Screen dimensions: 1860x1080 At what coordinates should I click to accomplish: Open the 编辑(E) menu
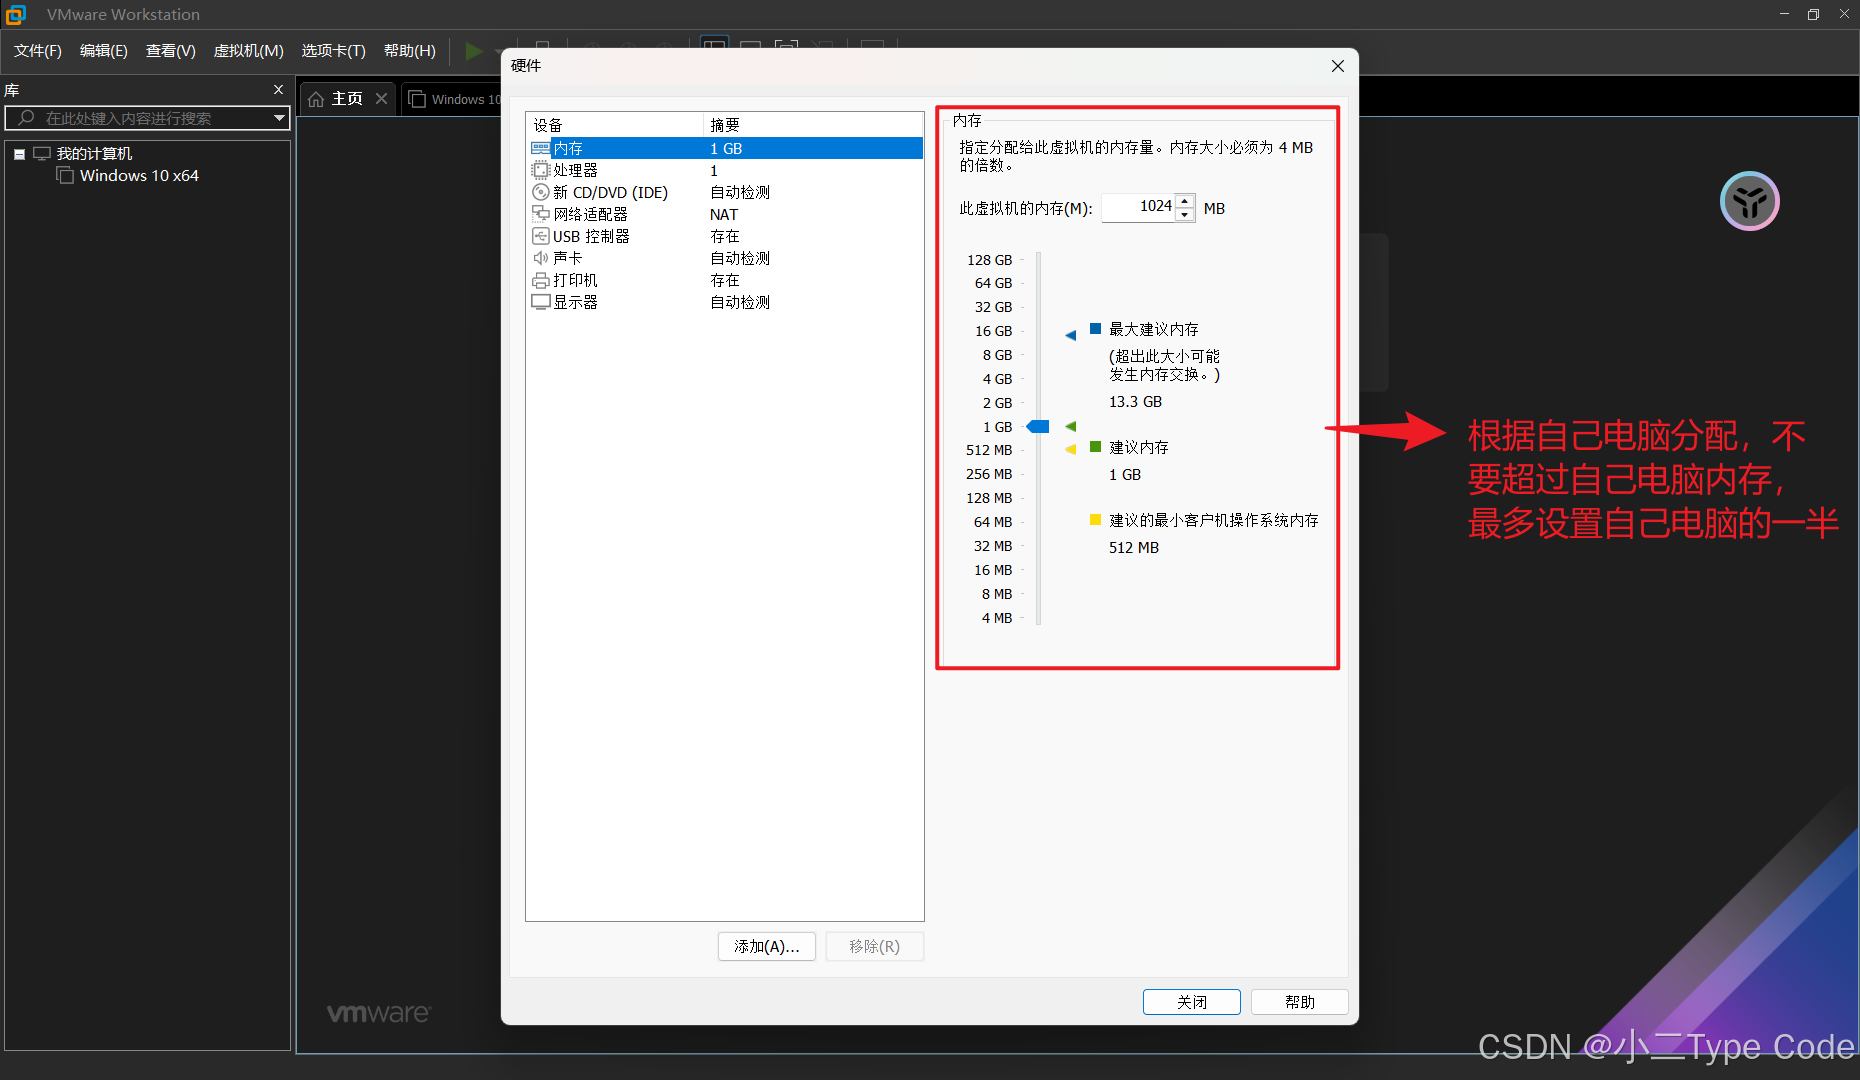tap(104, 50)
